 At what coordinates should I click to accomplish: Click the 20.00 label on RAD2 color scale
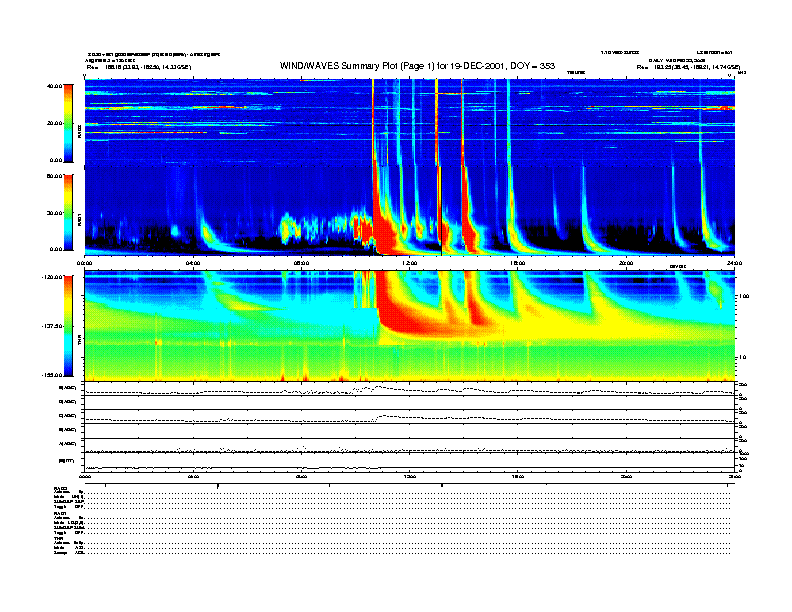[54, 123]
